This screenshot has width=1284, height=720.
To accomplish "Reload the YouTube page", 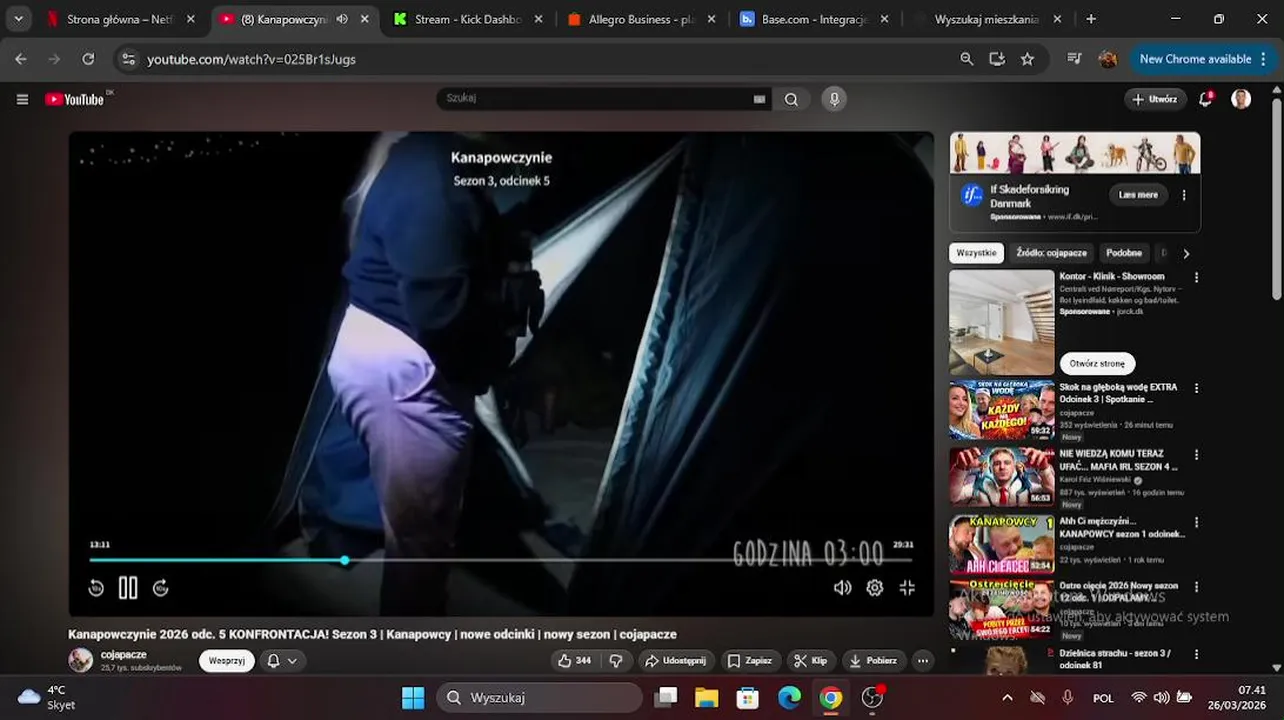I will coord(88,59).
